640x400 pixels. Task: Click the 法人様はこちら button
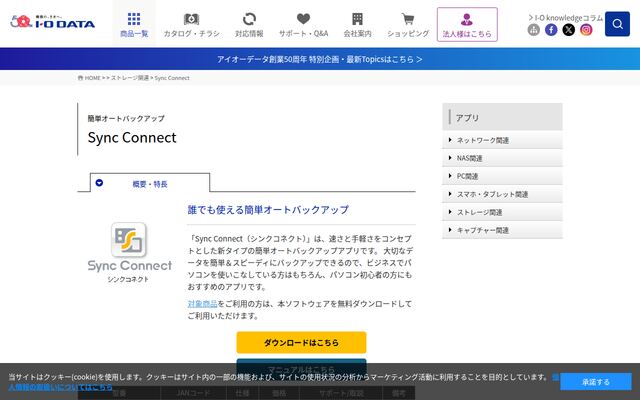[x=467, y=24]
